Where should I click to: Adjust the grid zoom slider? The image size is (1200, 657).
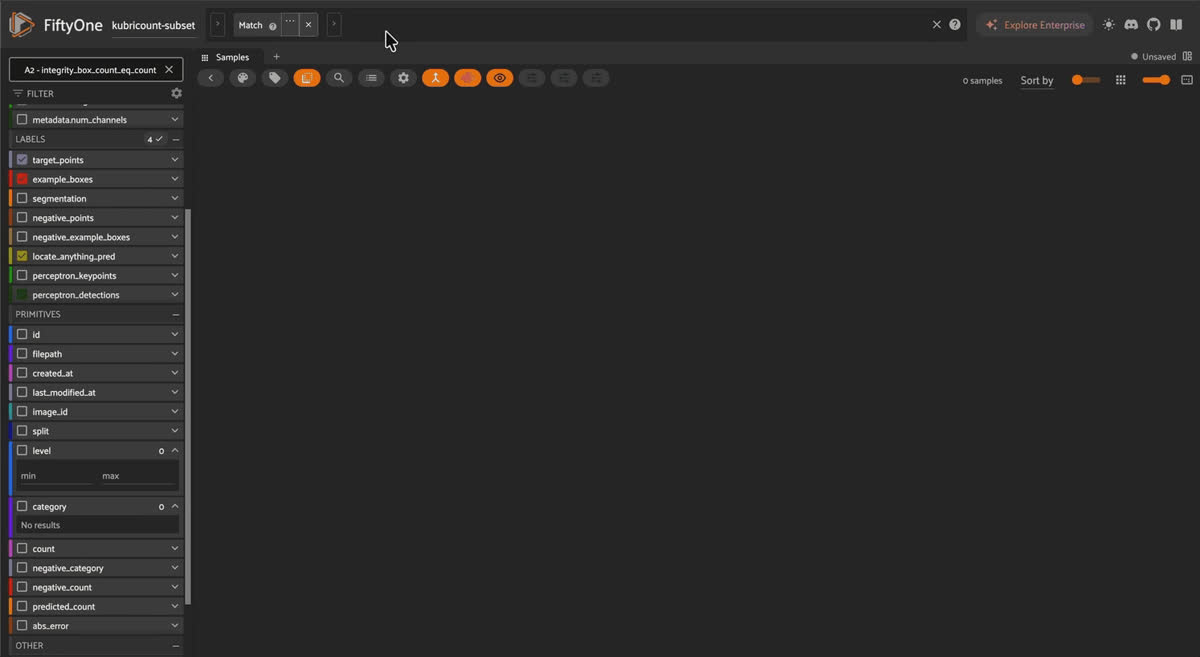[x=1156, y=80]
